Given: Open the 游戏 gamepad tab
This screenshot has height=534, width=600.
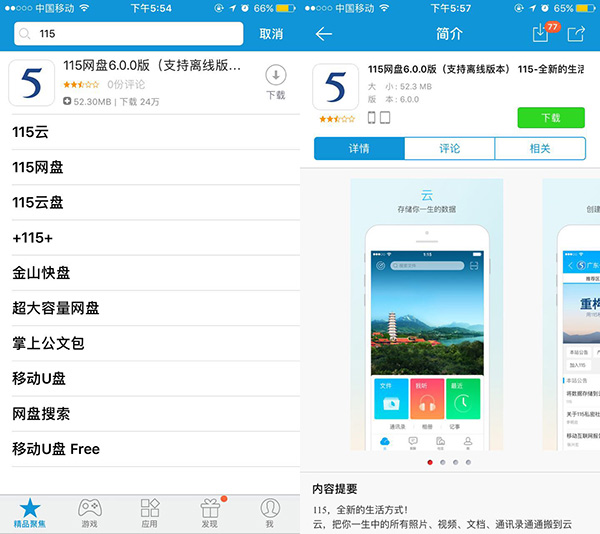Looking at the screenshot, I should click(90, 513).
